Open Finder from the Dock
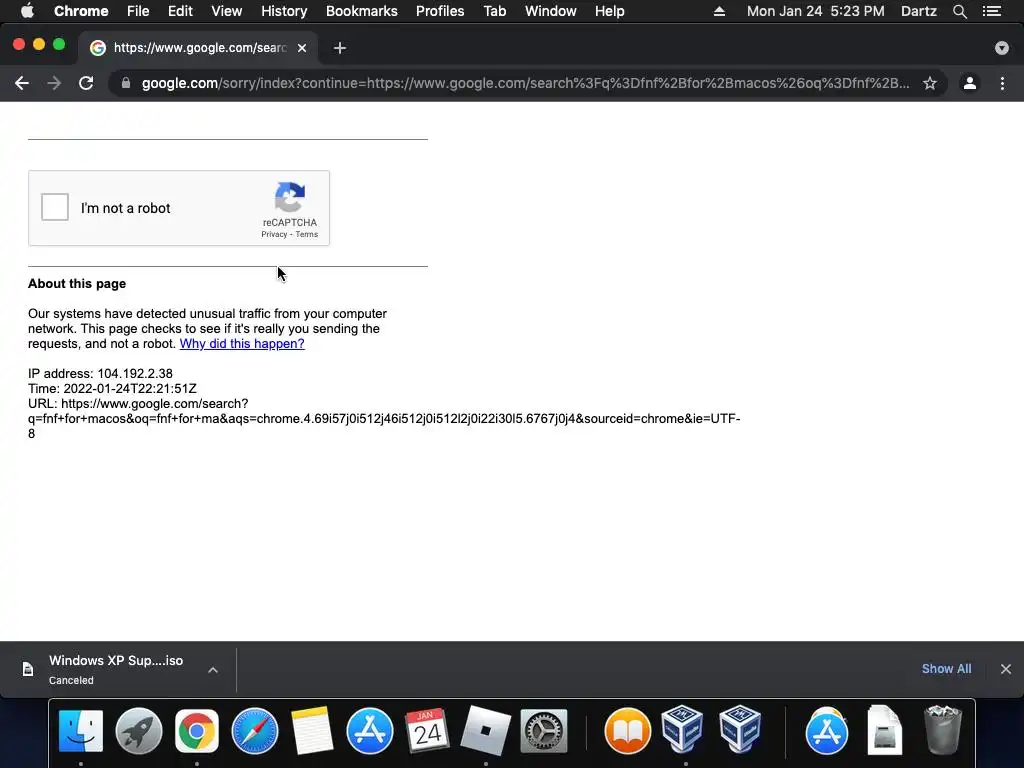 click(80, 731)
